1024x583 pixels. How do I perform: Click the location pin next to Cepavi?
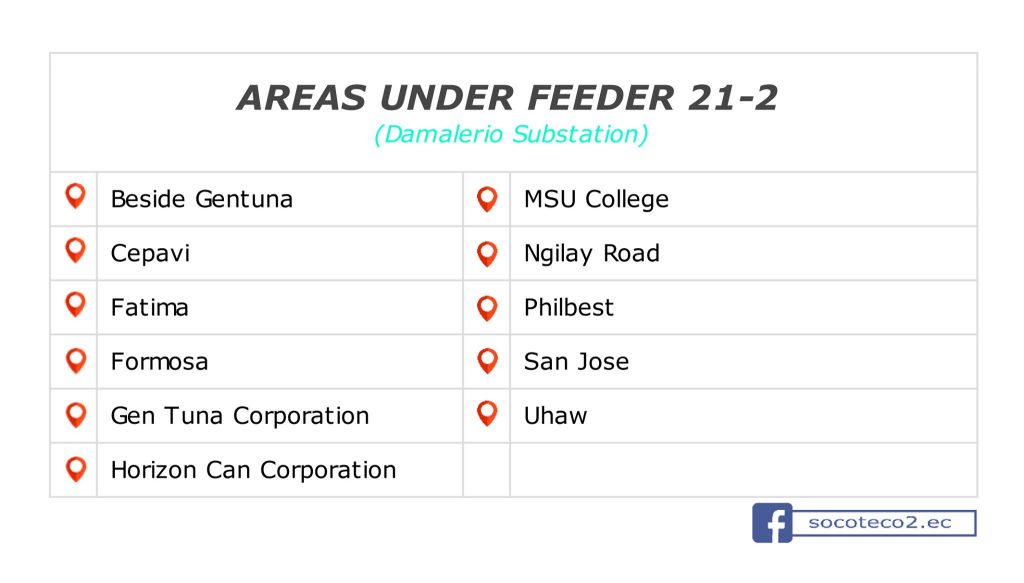(76, 250)
